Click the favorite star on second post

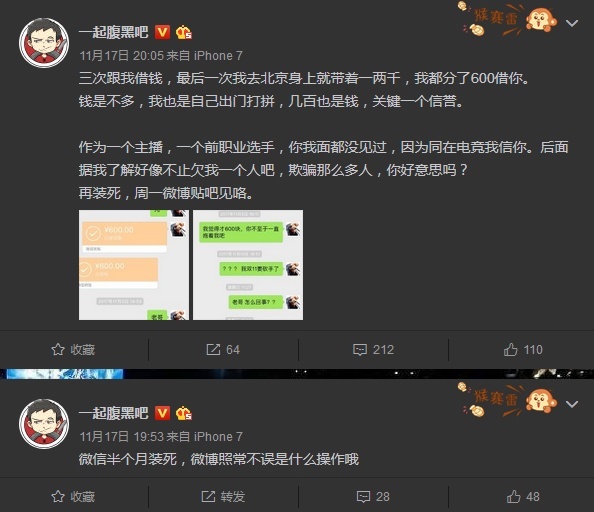point(58,496)
